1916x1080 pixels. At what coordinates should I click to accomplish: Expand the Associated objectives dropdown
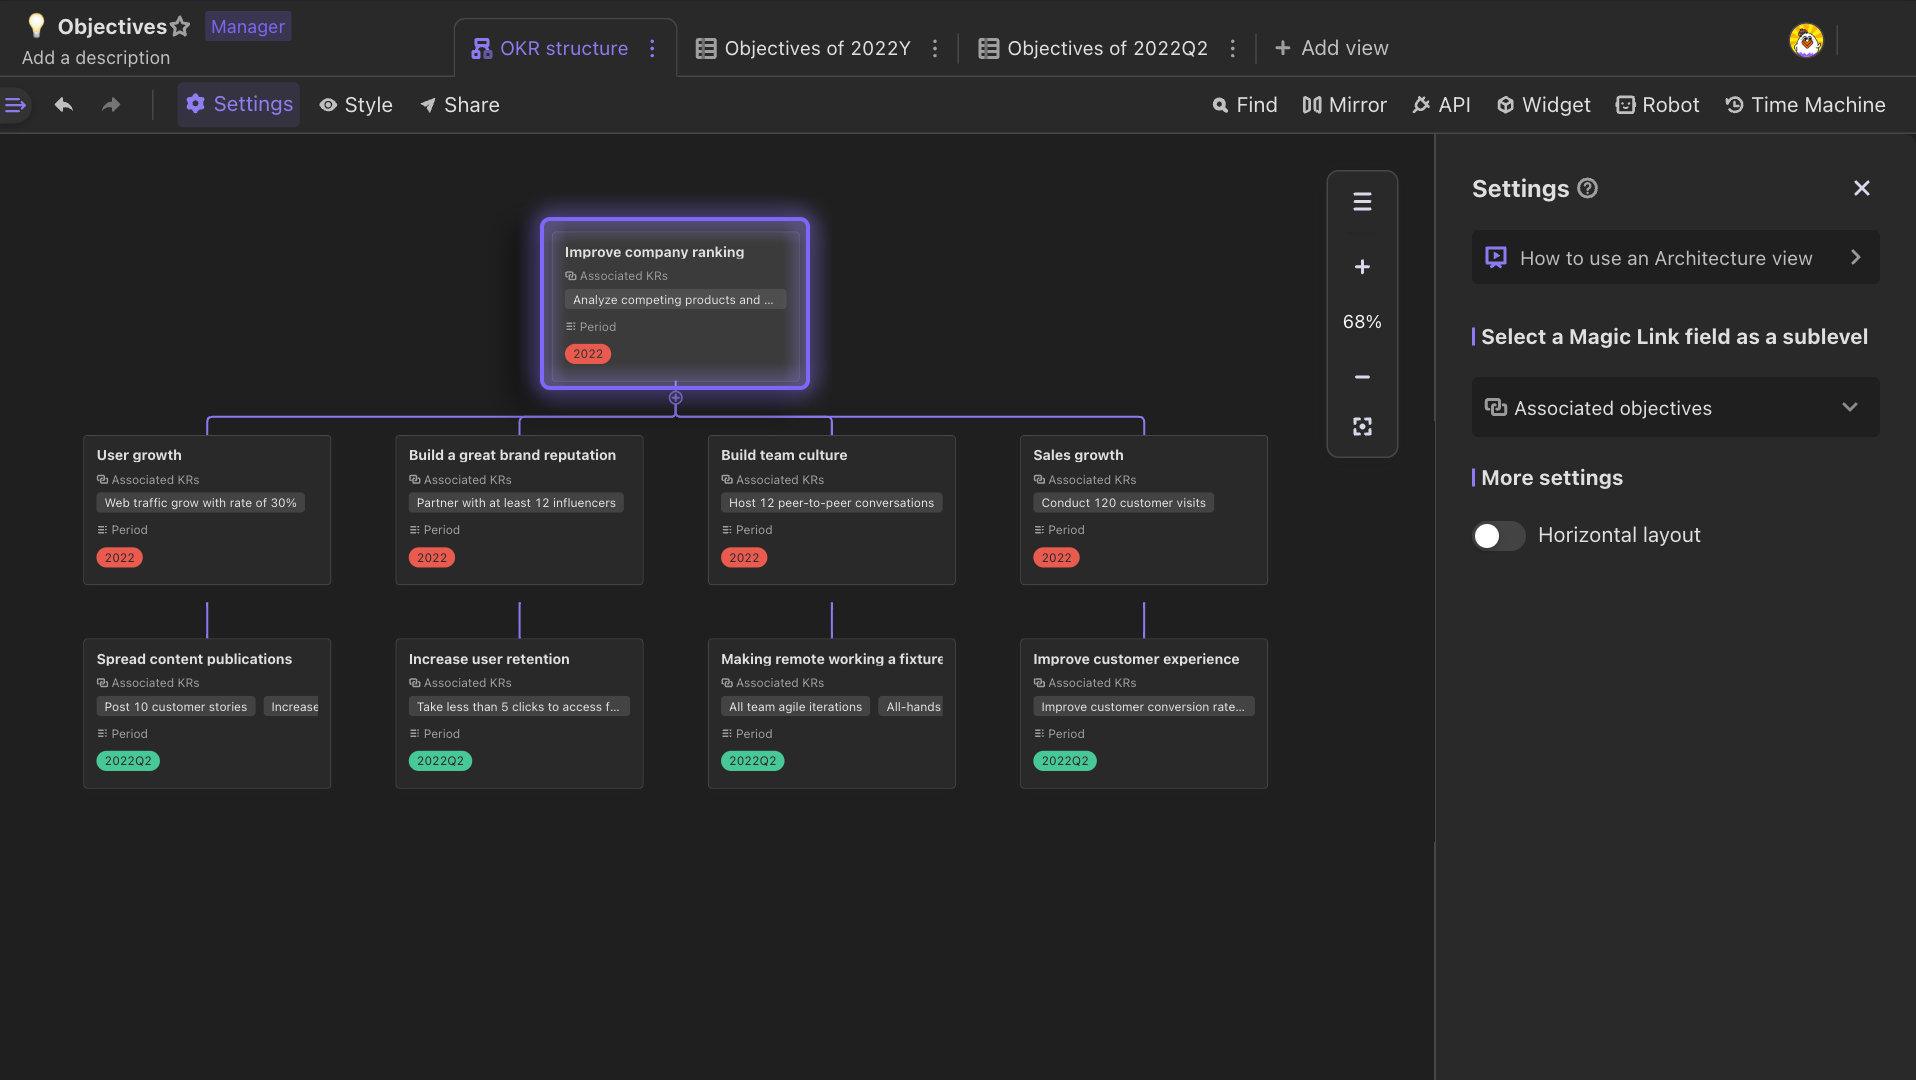(1675, 407)
